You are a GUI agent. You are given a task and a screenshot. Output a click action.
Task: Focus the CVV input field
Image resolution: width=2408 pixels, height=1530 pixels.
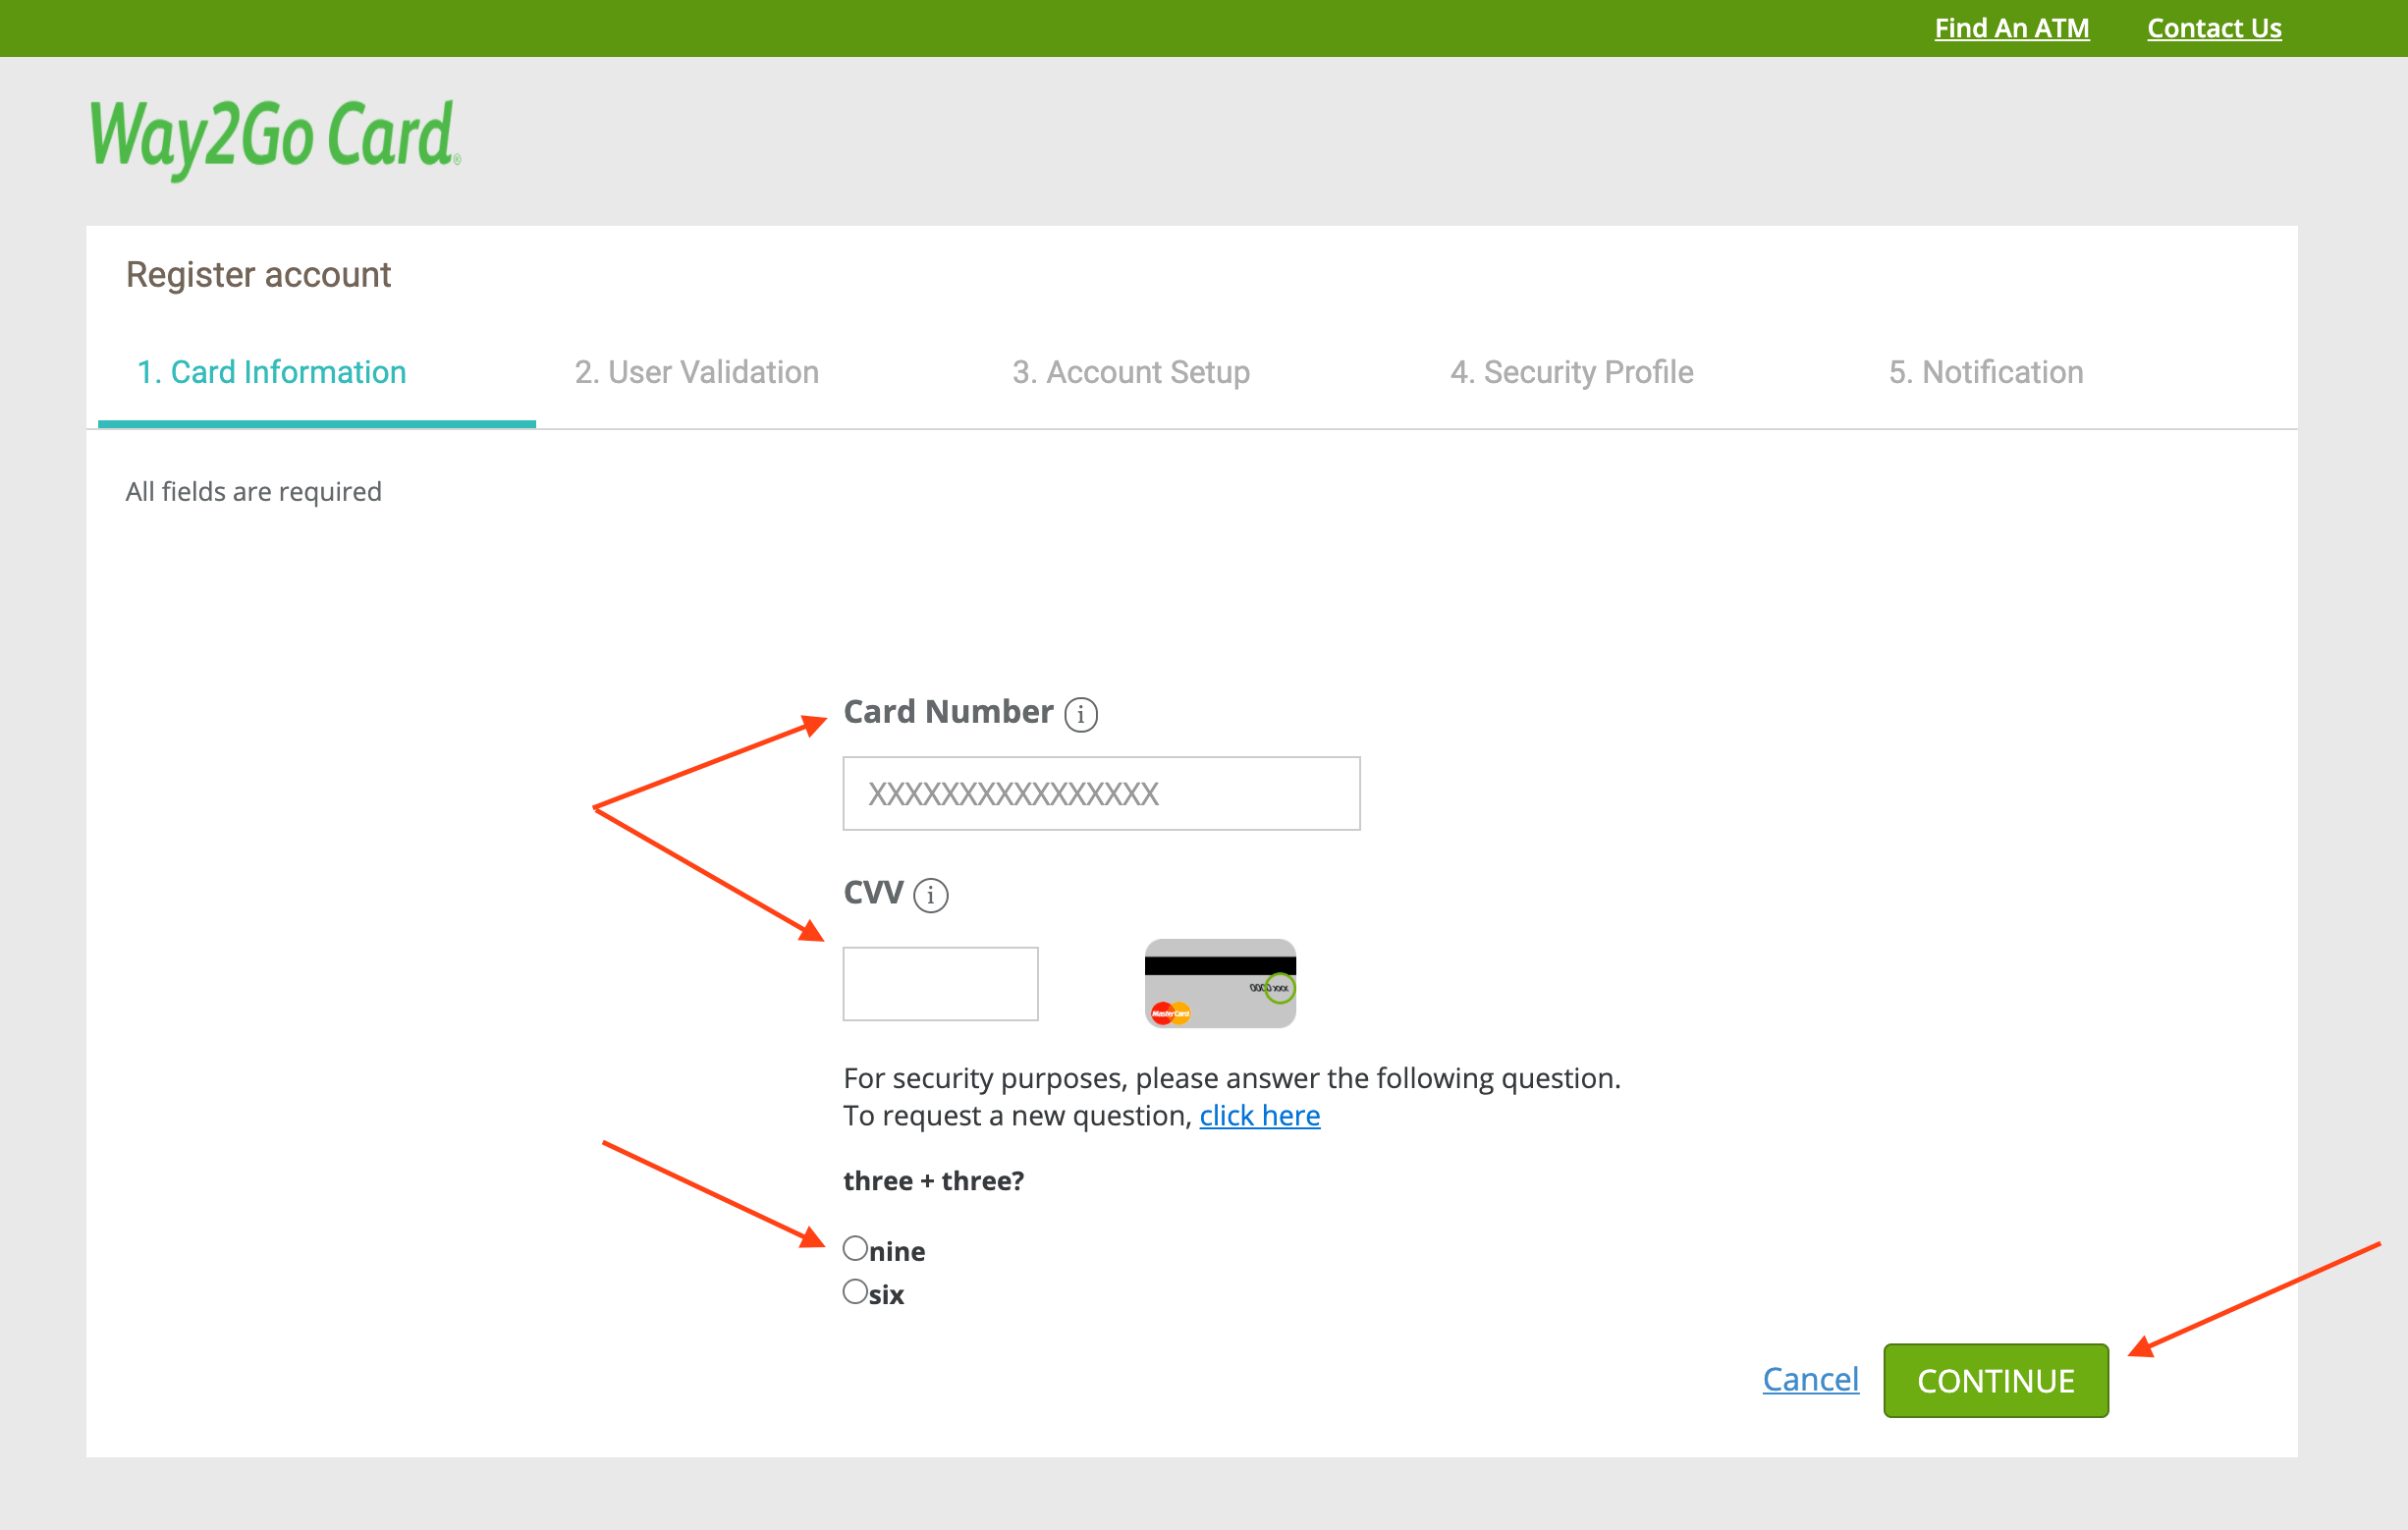pos(940,983)
